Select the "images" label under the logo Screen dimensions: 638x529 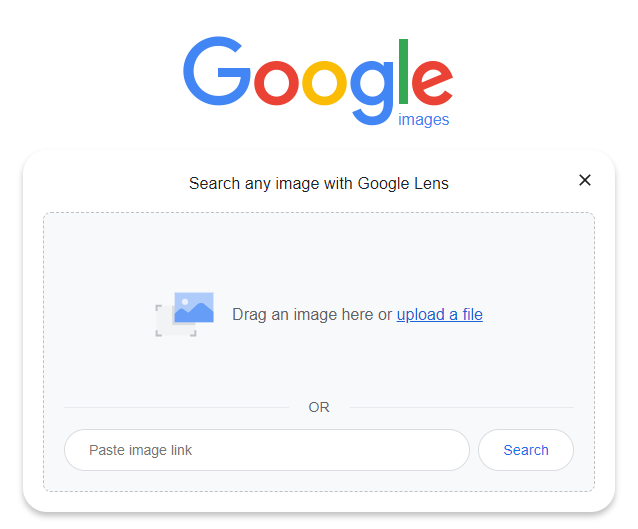pos(424,120)
